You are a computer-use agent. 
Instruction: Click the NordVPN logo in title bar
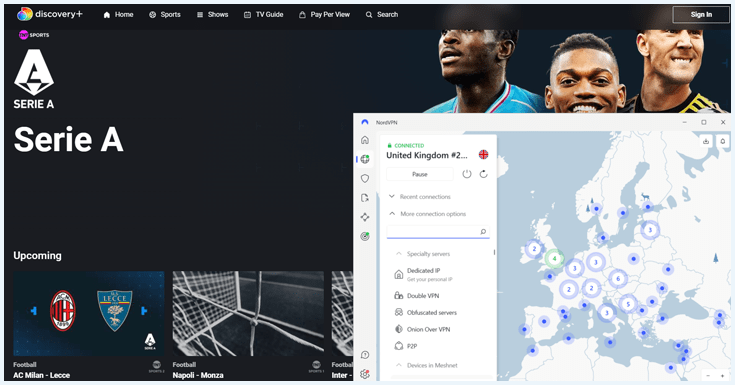(x=365, y=122)
